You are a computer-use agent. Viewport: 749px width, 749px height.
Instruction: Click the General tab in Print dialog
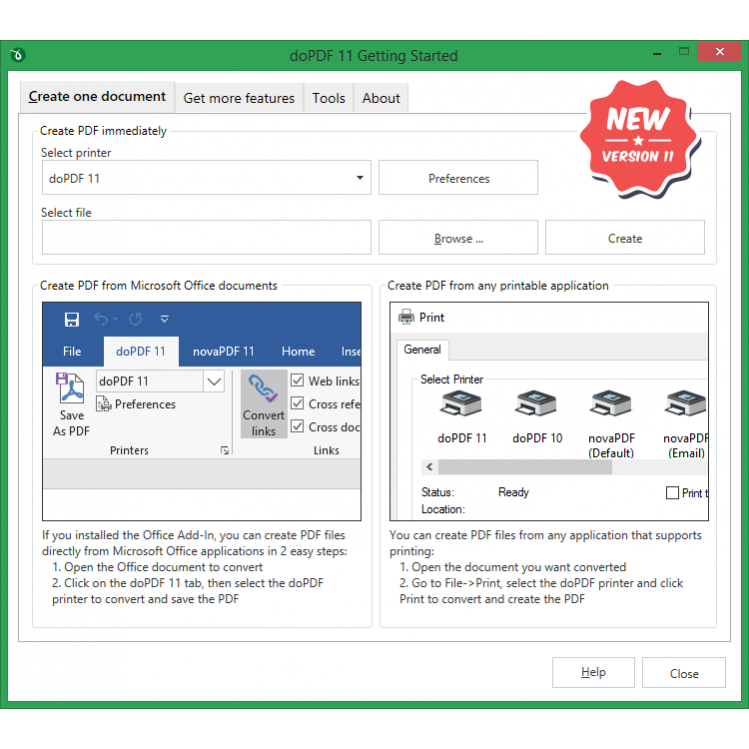(422, 350)
